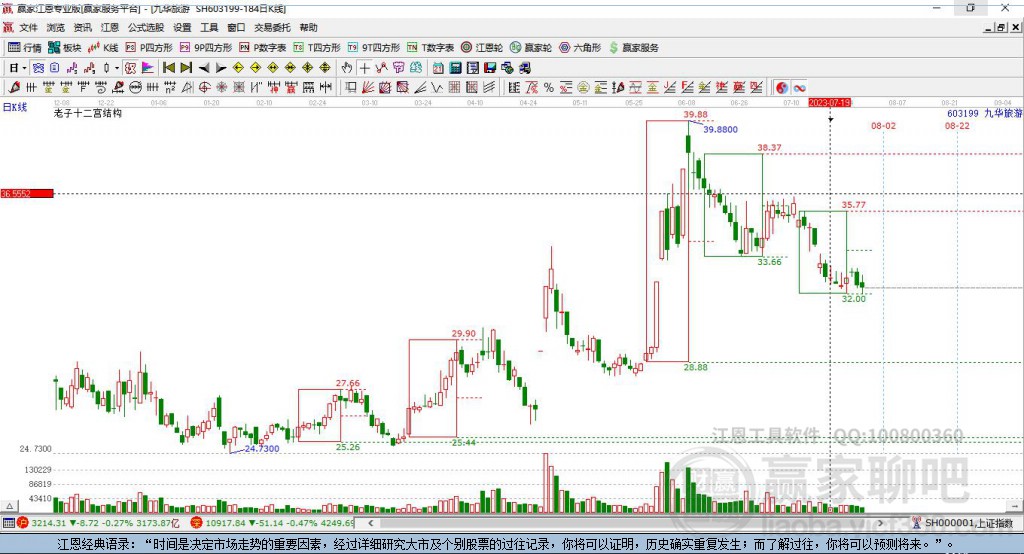Click the save floppy disk icon
Viewport: 1024px width, 554px height.
490,68
